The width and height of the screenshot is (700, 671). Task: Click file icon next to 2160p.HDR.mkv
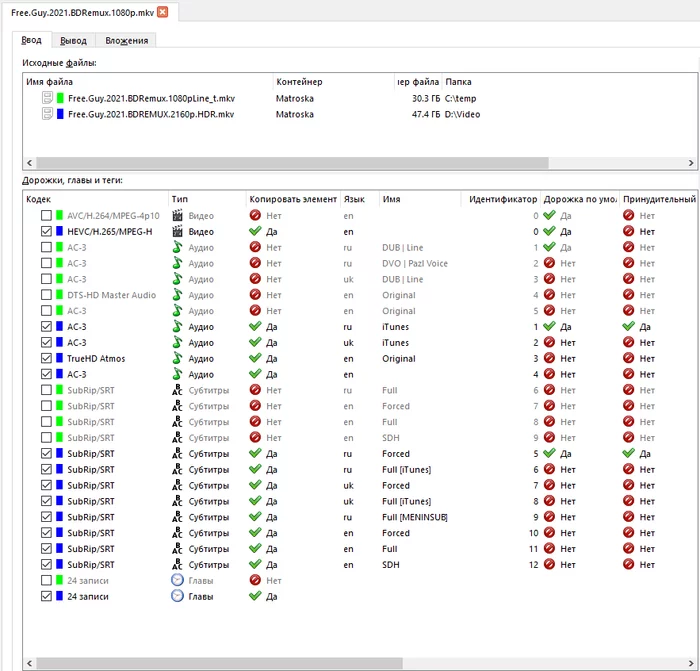tap(47, 114)
